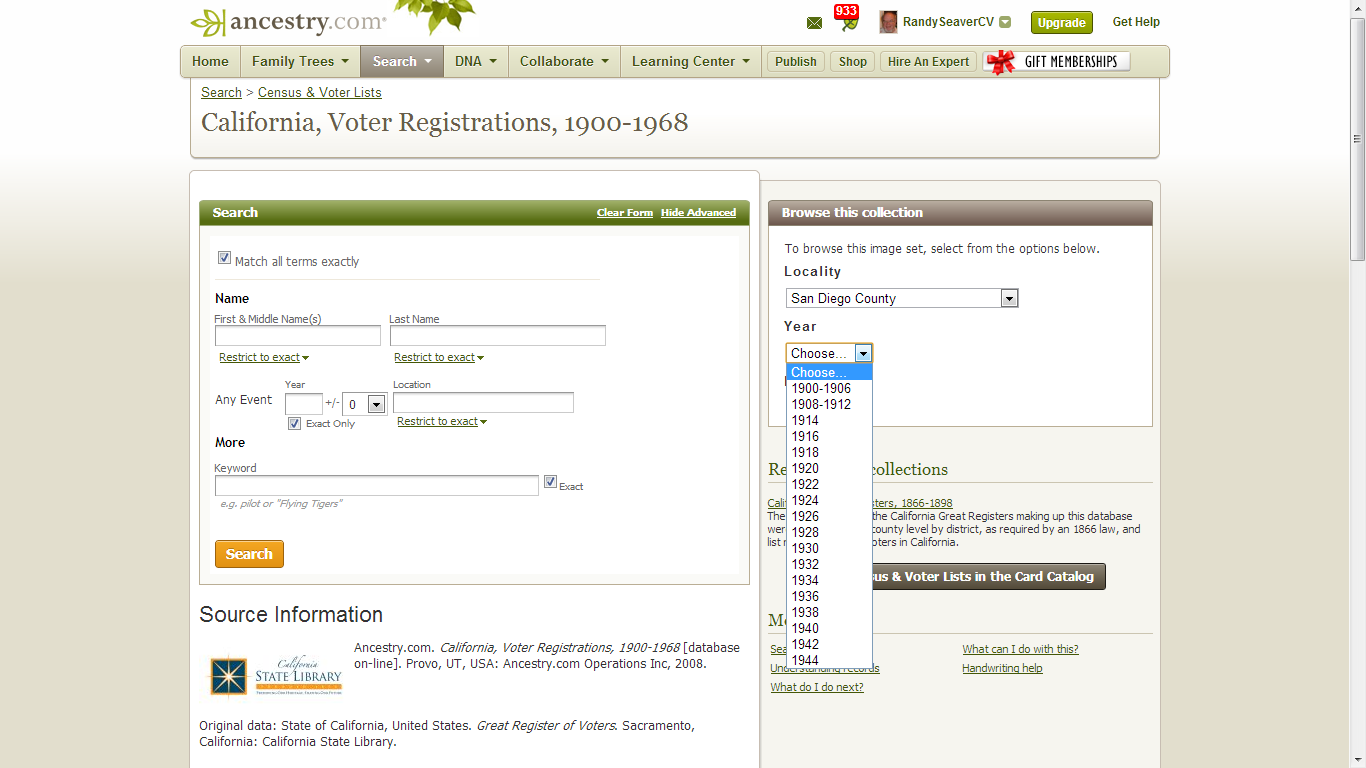
Task: Expand Restrict to exact under last name
Action: tap(439, 357)
